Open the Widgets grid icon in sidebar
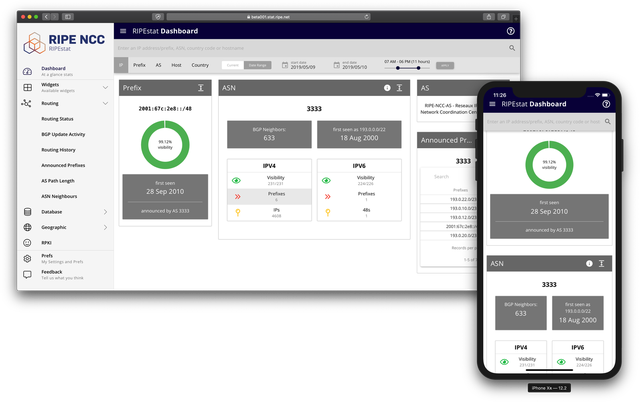Image resolution: width=640 pixels, height=402 pixels. 27,87
